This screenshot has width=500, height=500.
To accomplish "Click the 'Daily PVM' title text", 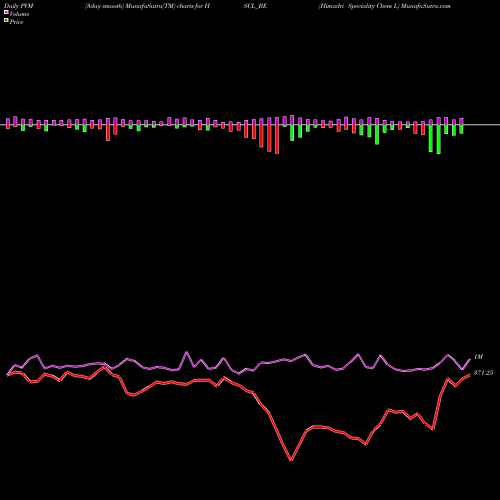I will coord(19,6).
